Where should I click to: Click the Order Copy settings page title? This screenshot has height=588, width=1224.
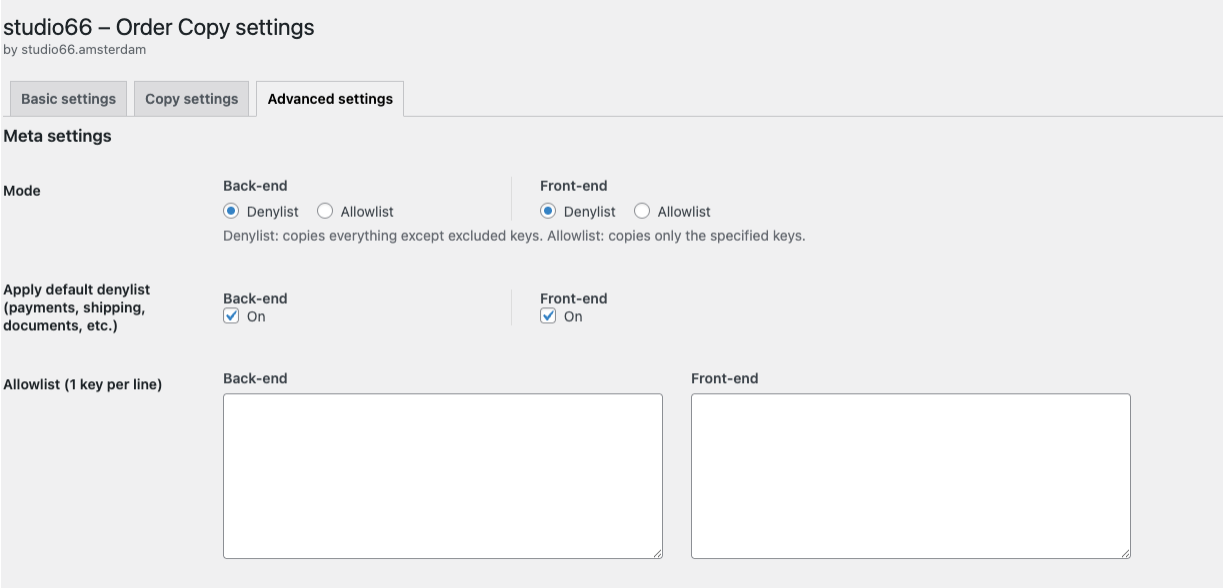pos(159,27)
